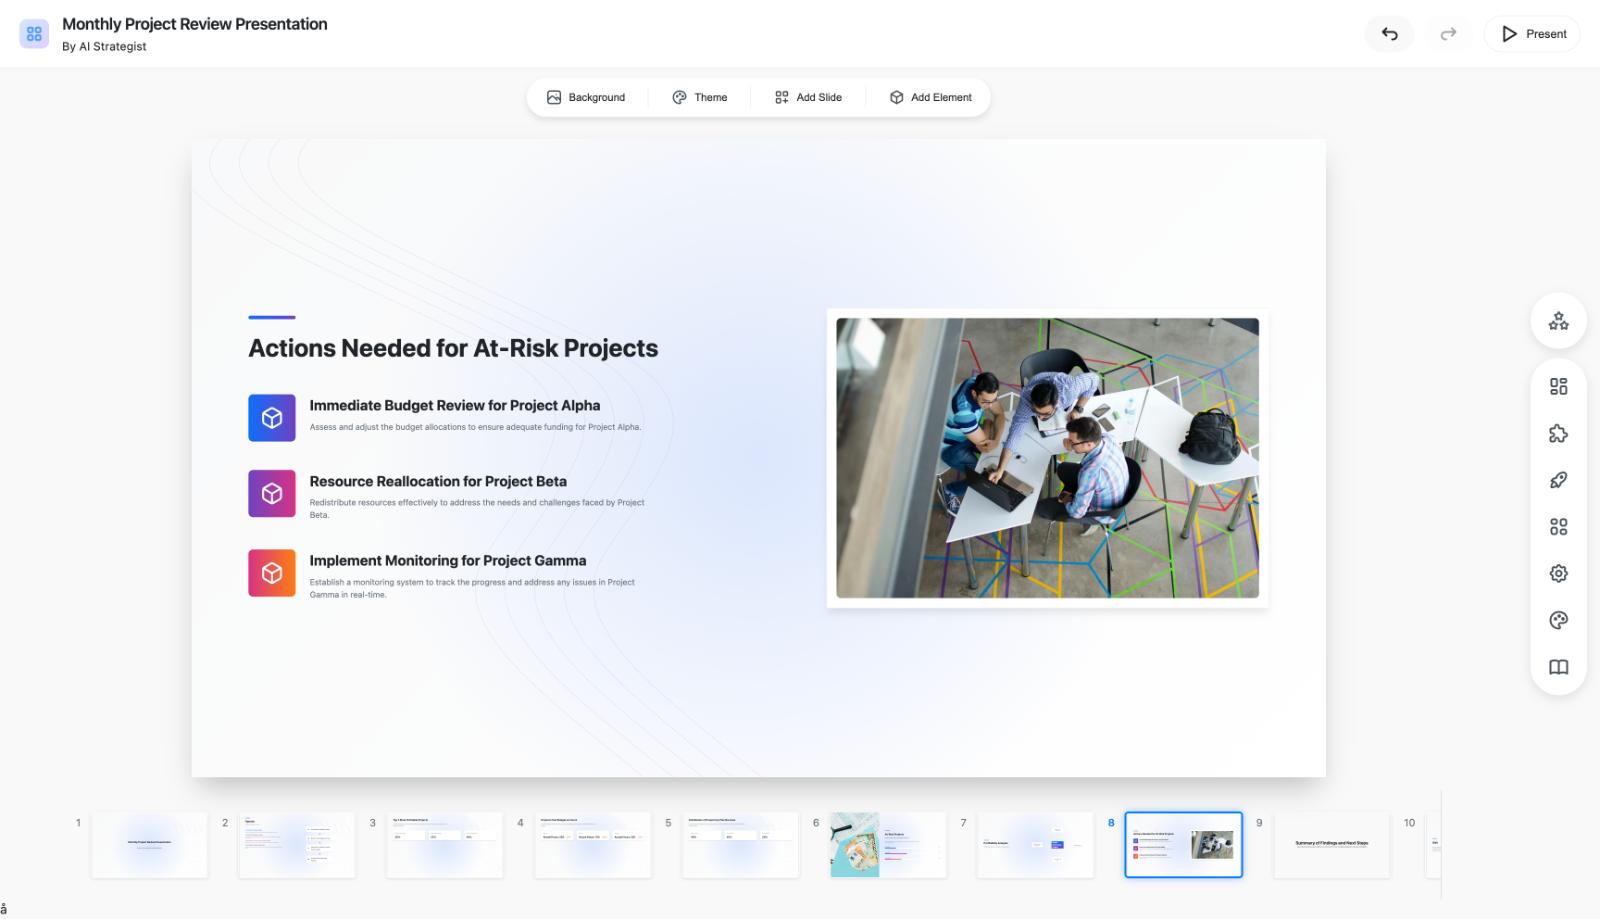Click the team photo on the current slide
Viewport: 1600px width, 919px height.
(1046, 459)
